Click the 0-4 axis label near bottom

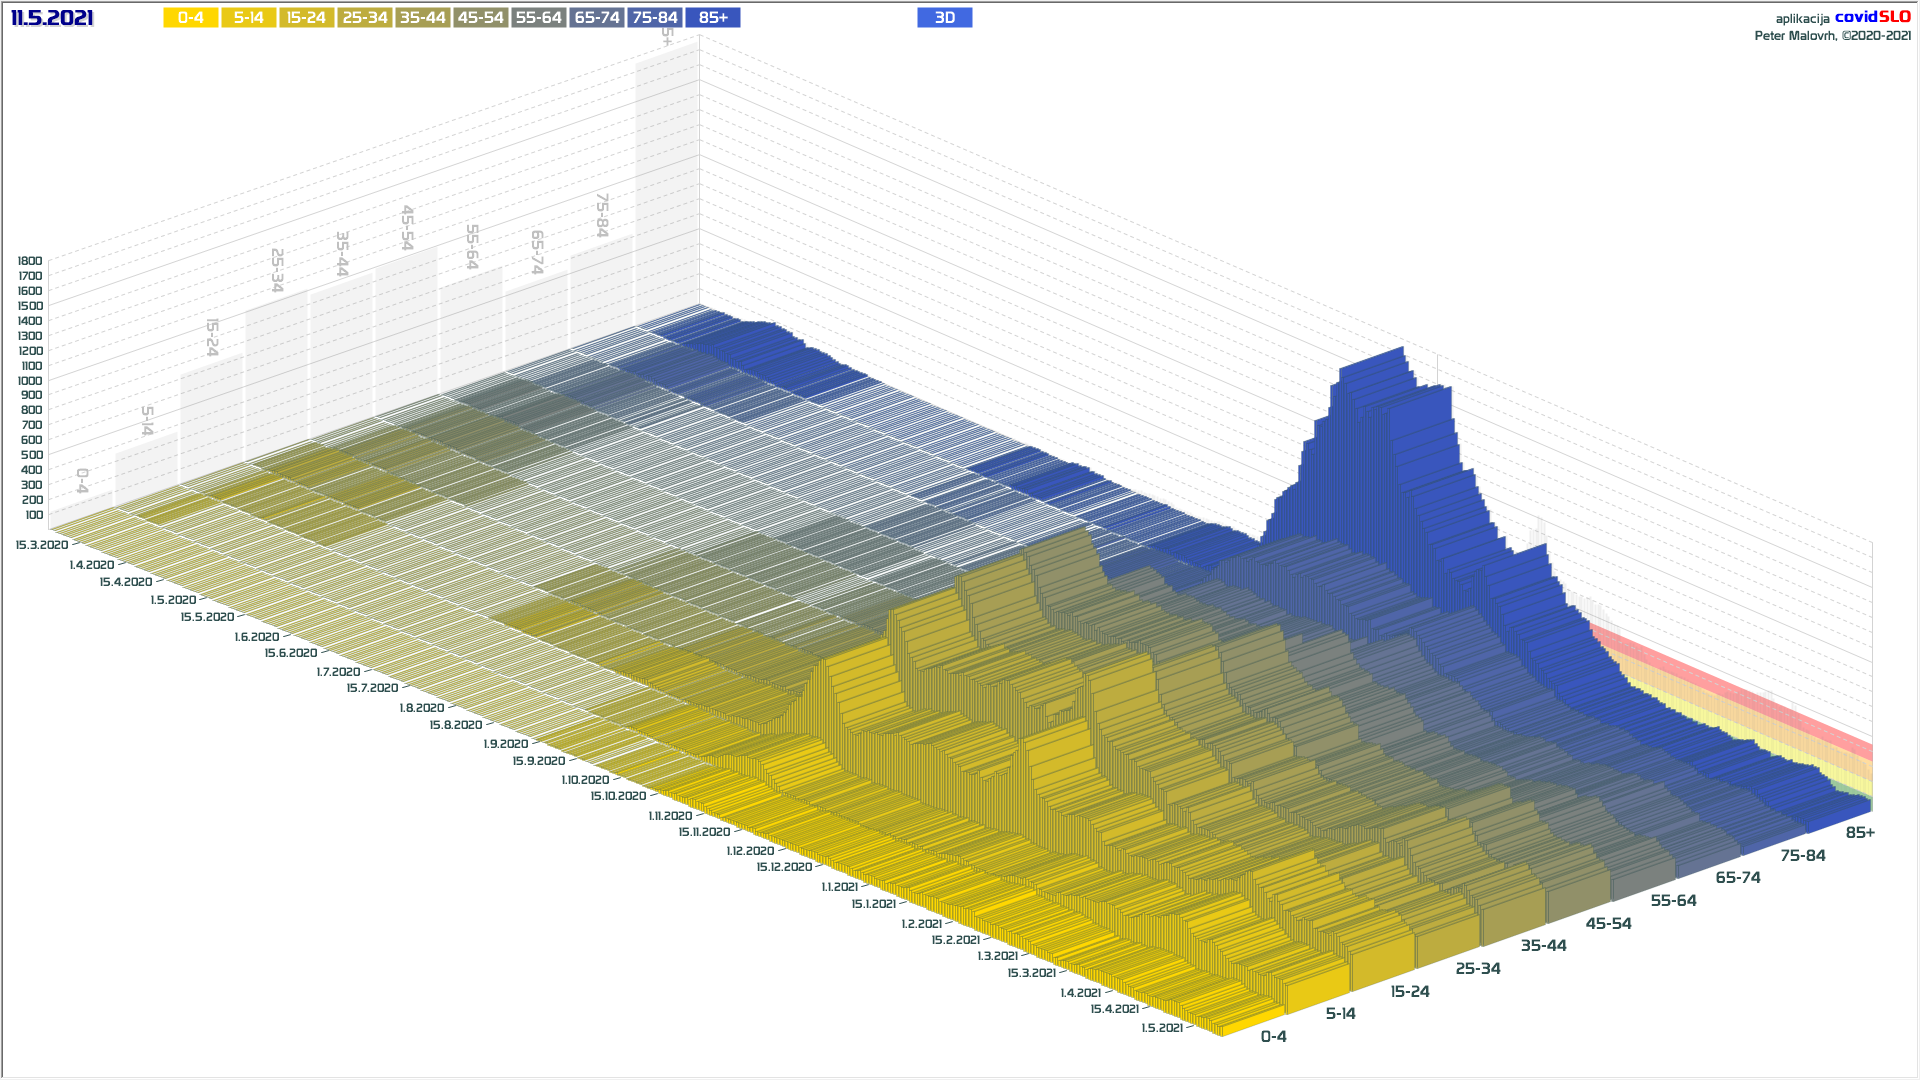click(1273, 1037)
